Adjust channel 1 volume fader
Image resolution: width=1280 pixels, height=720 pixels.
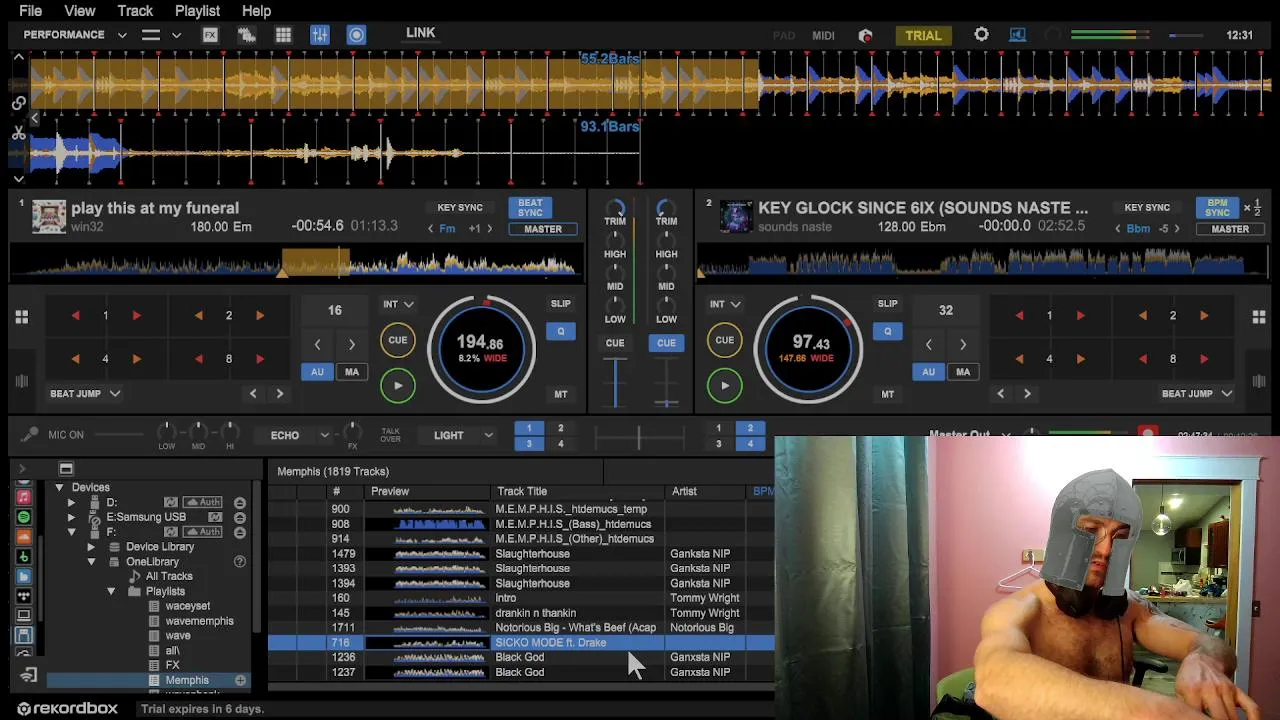pyautogui.click(x=615, y=383)
